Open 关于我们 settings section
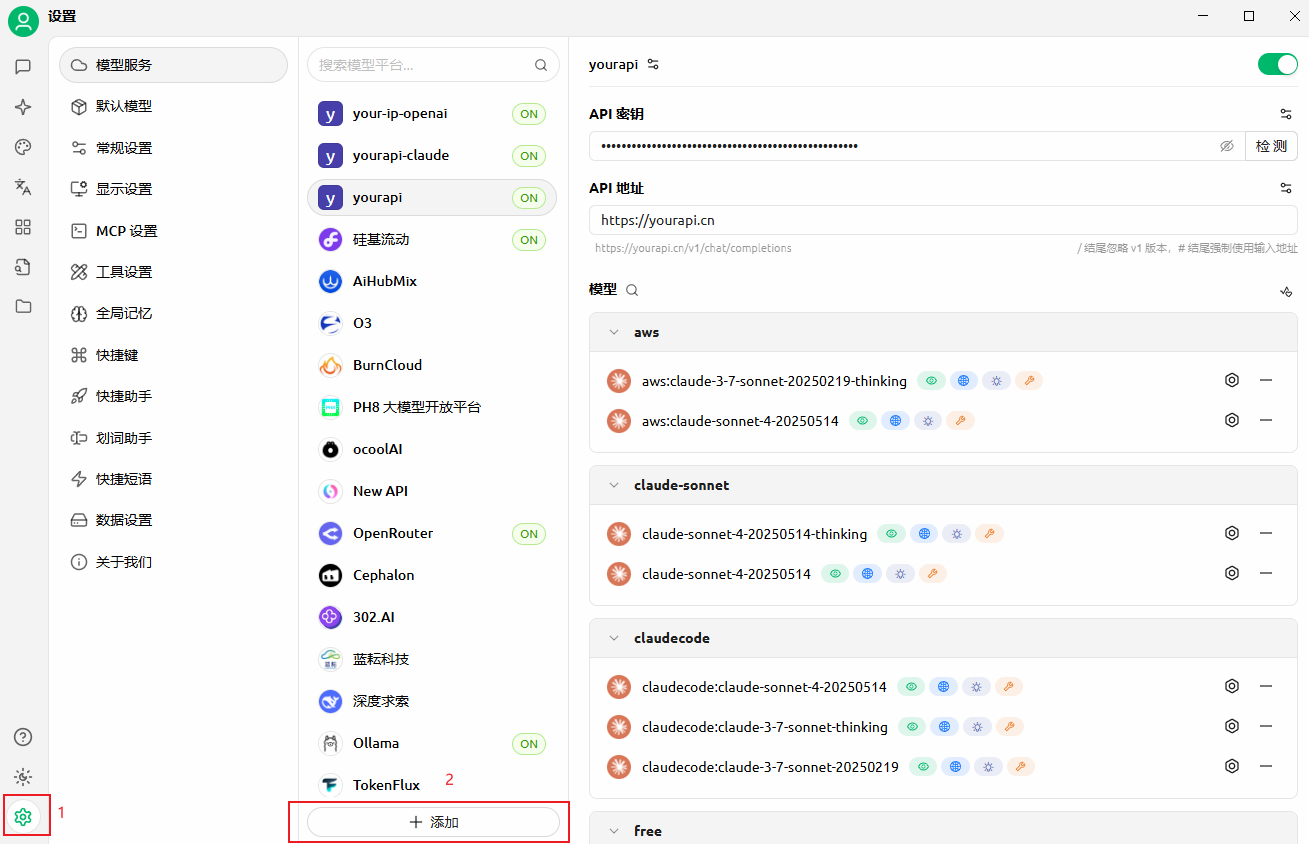The image size is (1309, 844). coord(173,562)
